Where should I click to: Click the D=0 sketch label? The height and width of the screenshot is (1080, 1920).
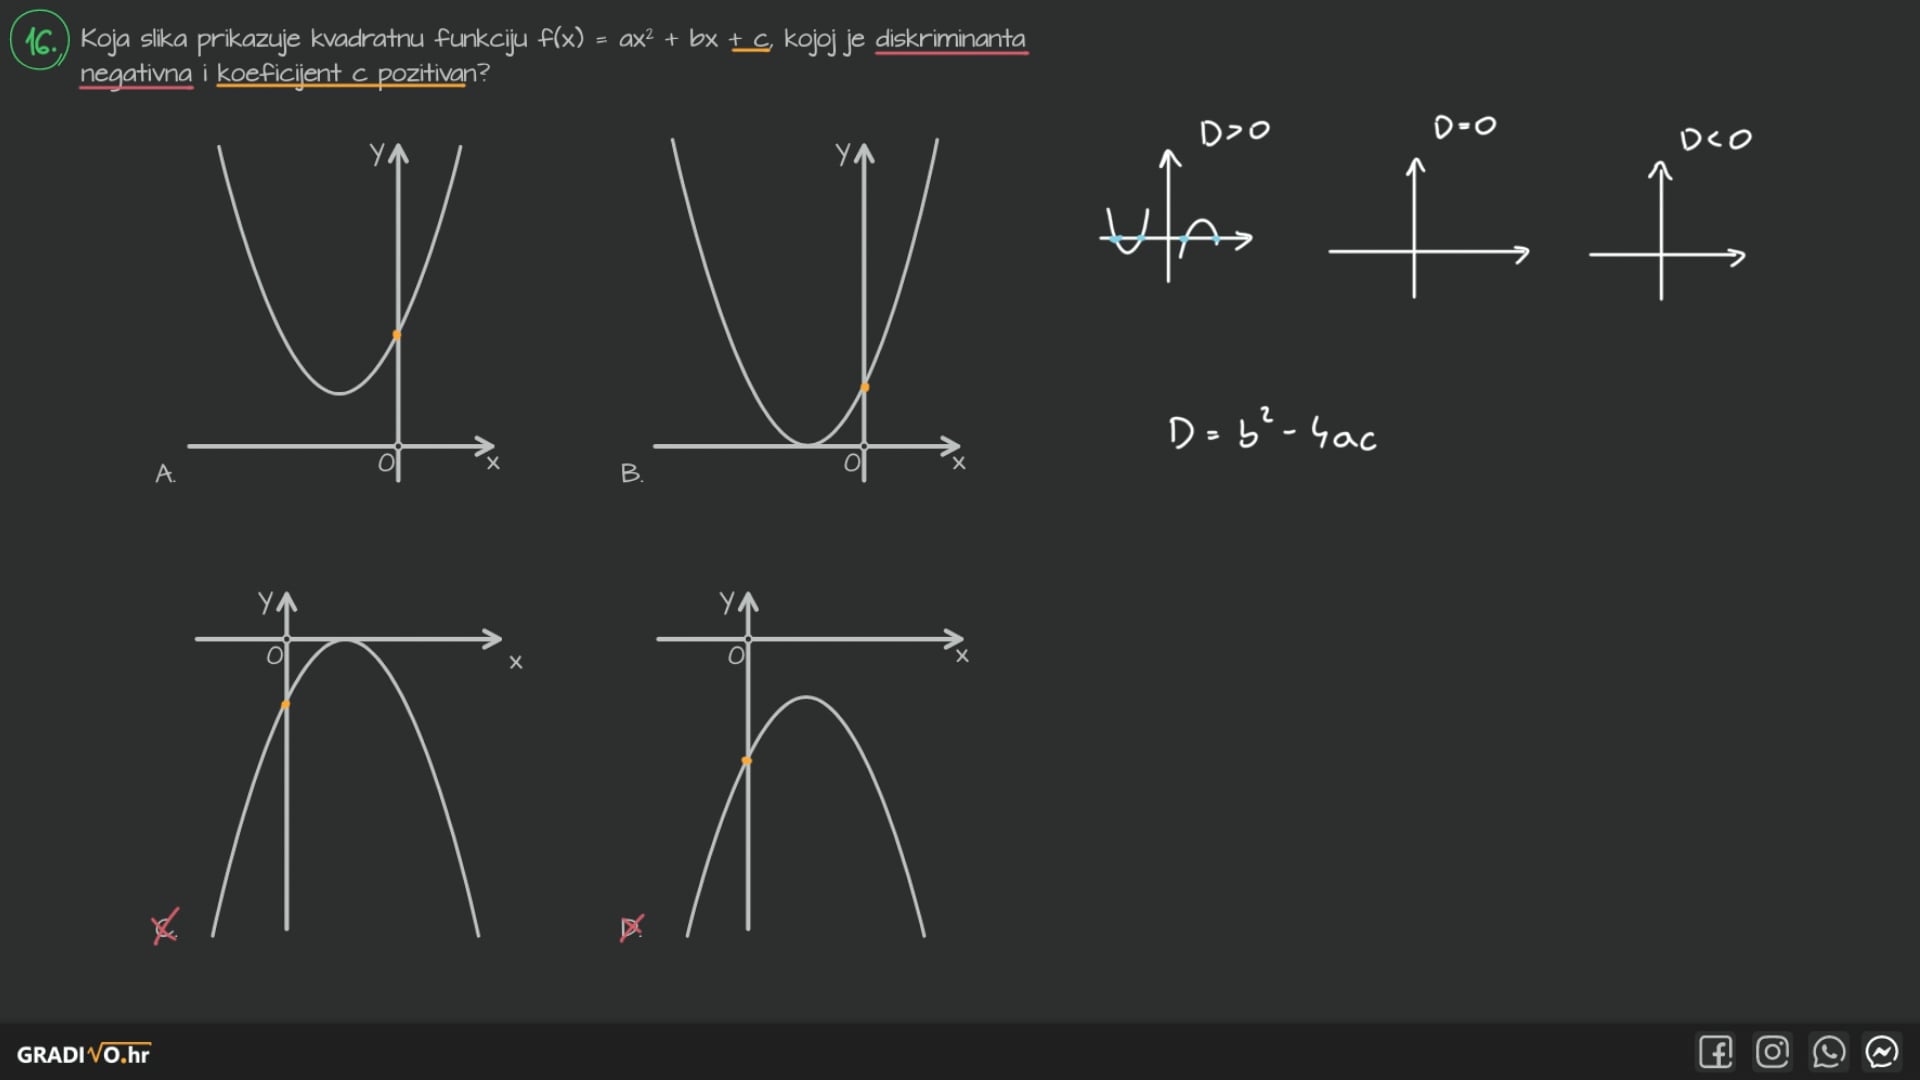pyautogui.click(x=1464, y=127)
